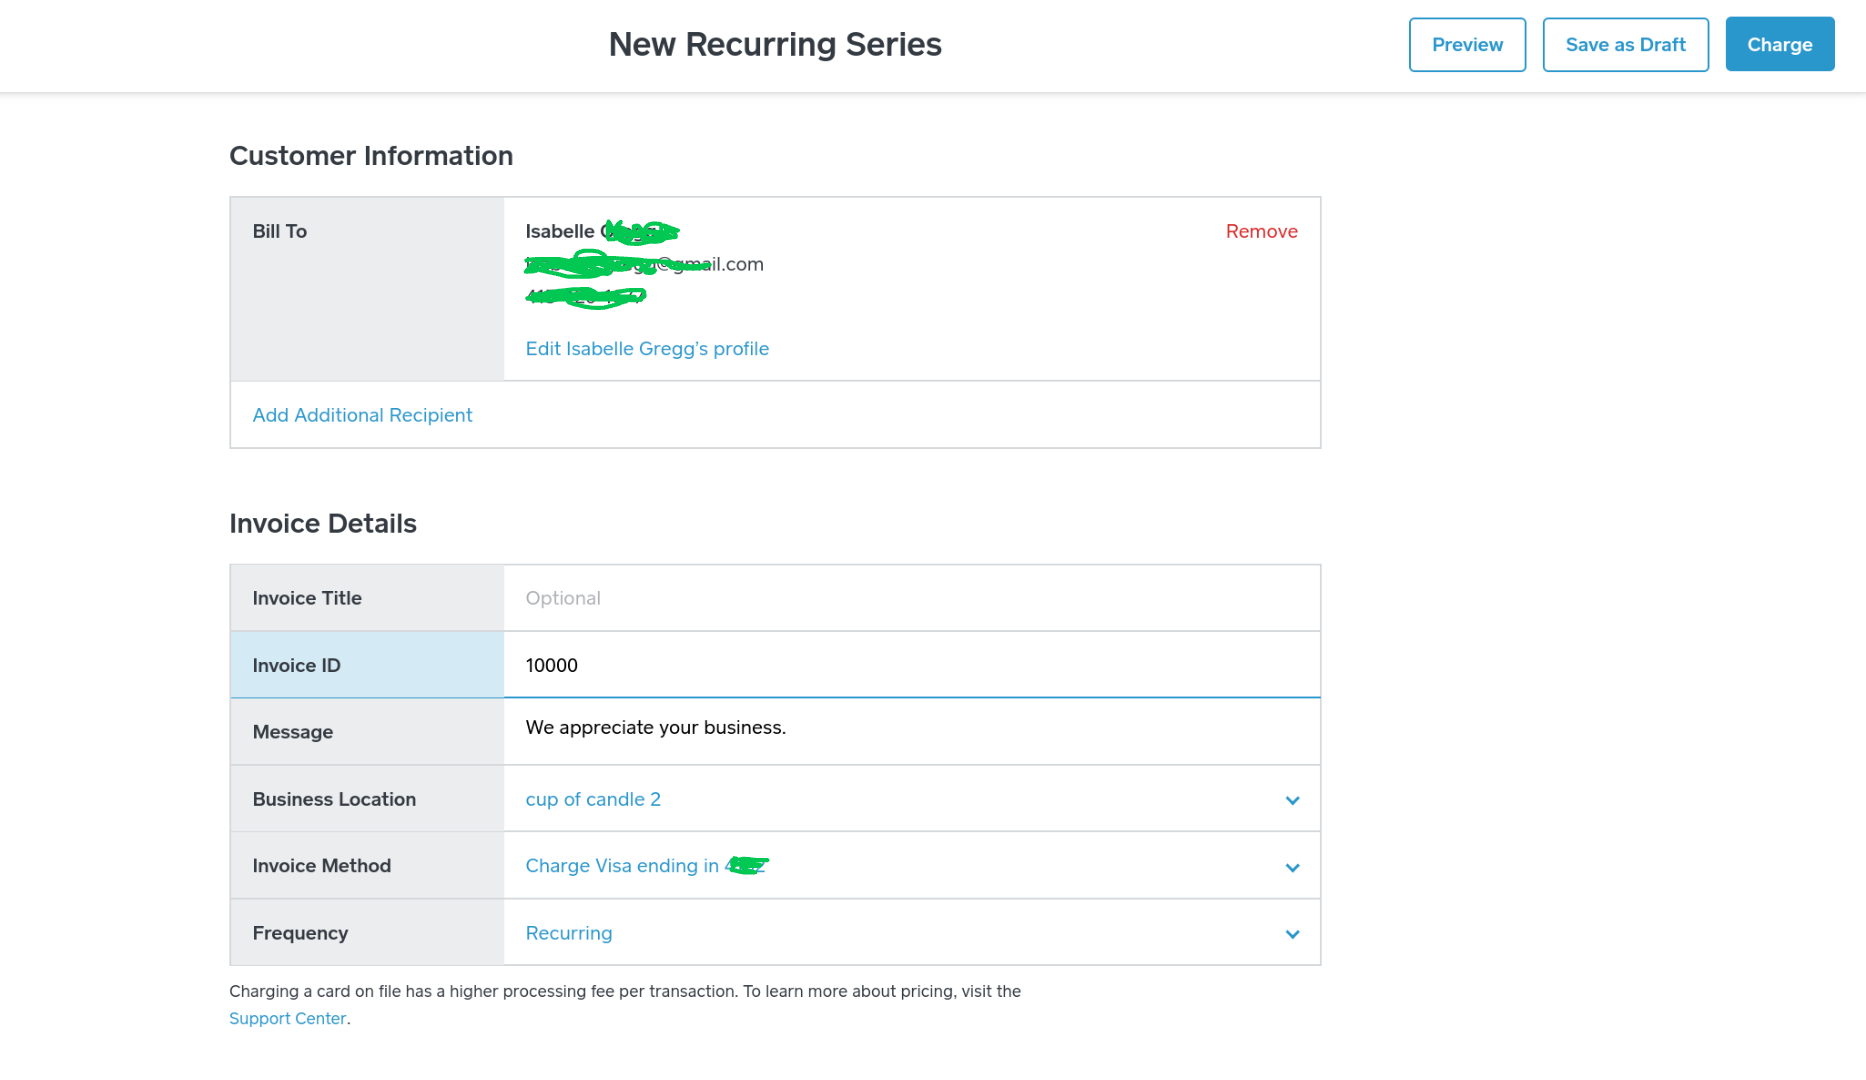Viewport: 1866px width, 1080px height.
Task: Click the Invoice Method chevron arrow
Action: [1292, 867]
